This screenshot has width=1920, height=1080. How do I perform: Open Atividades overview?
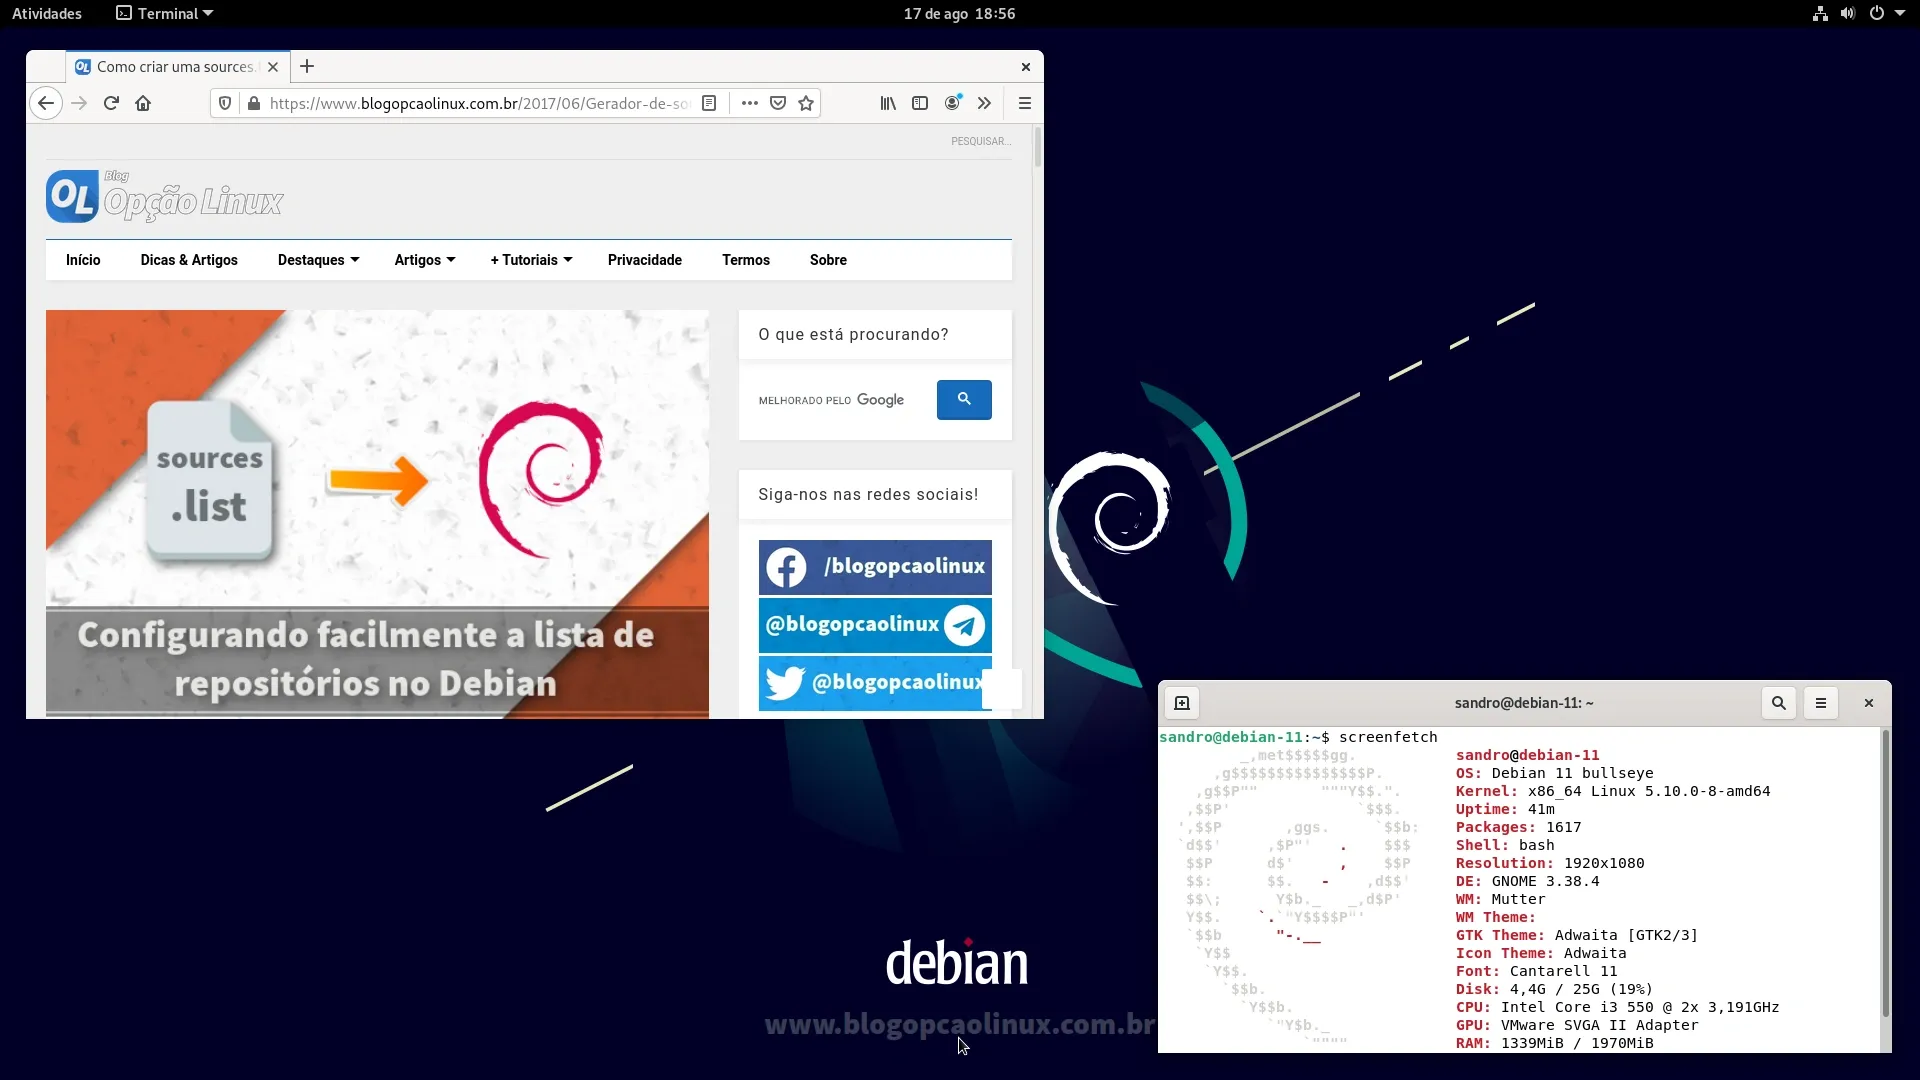[47, 13]
